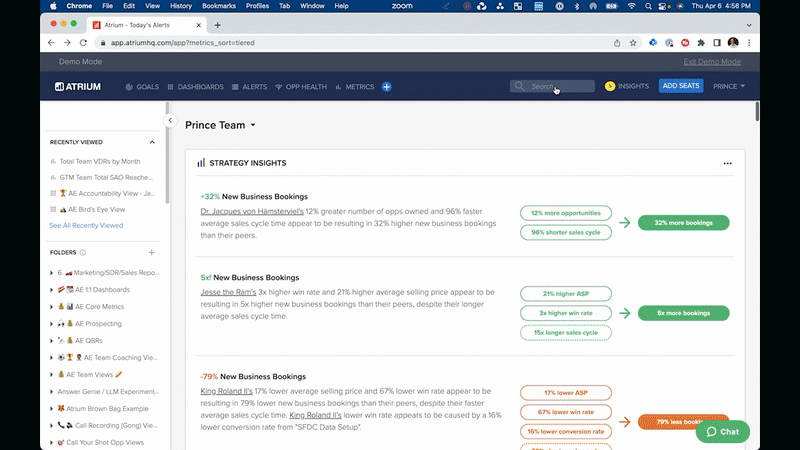
Task: Select Atrium Brown Bag Example folder
Action: click(103, 409)
